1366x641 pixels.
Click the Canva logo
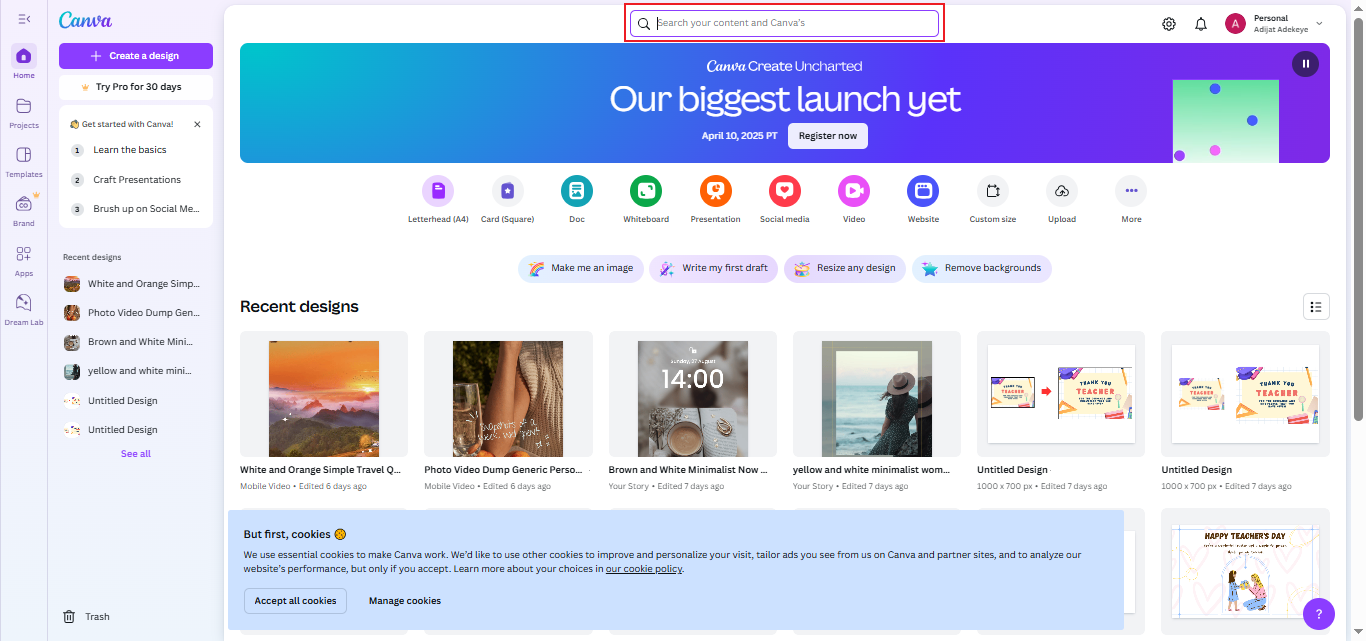pos(86,20)
